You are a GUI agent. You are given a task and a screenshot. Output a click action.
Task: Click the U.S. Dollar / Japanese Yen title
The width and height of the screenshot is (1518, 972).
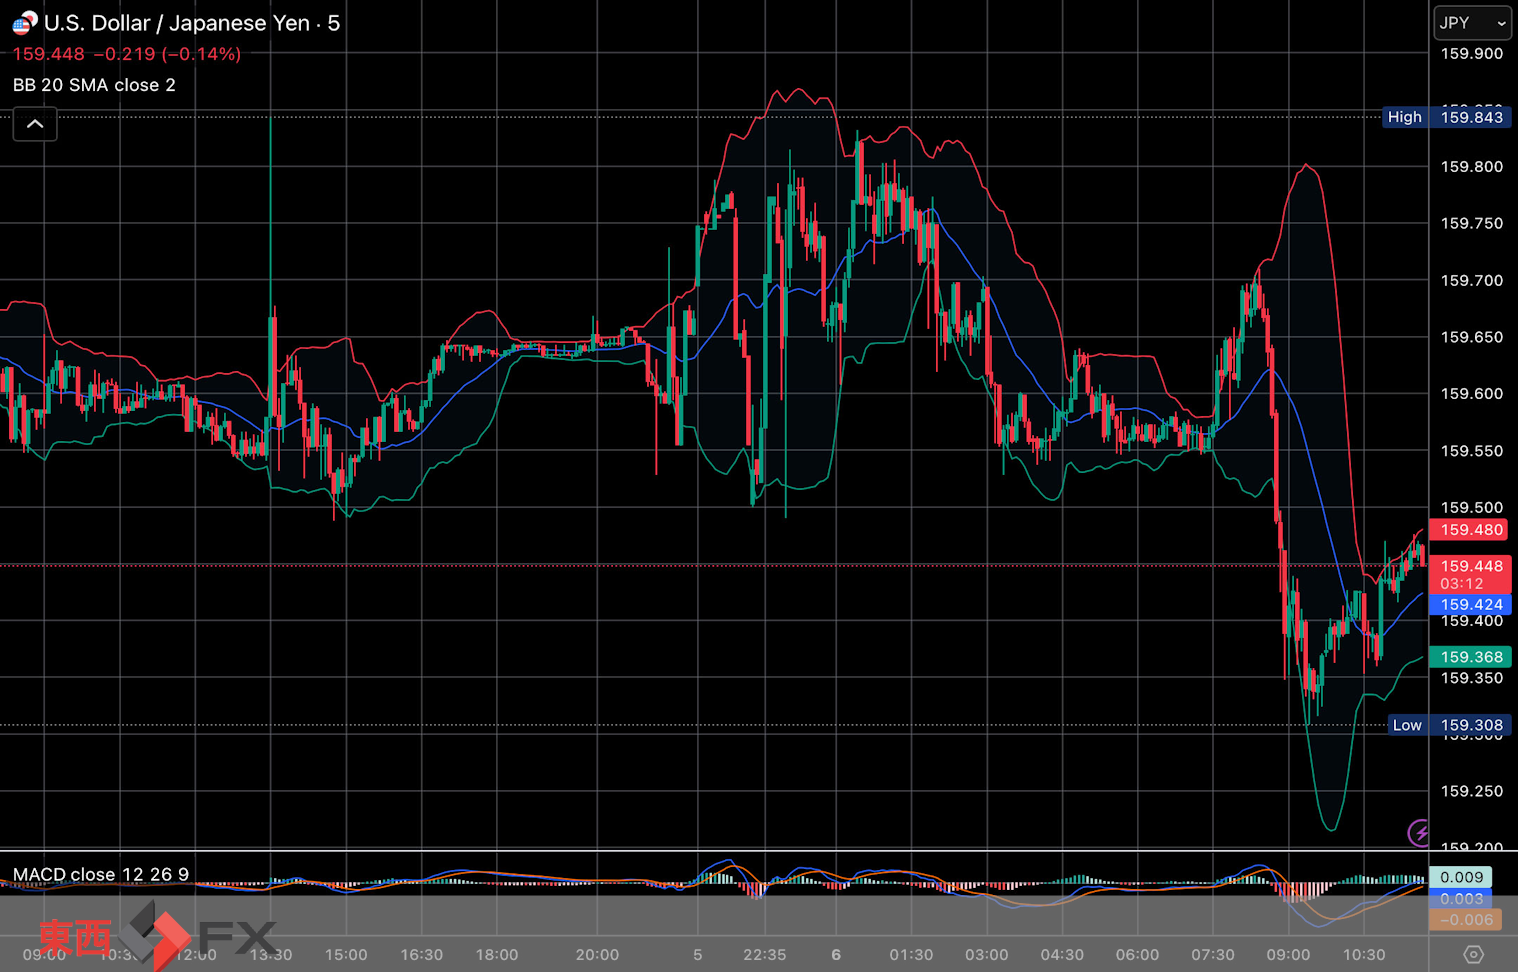(191, 23)
